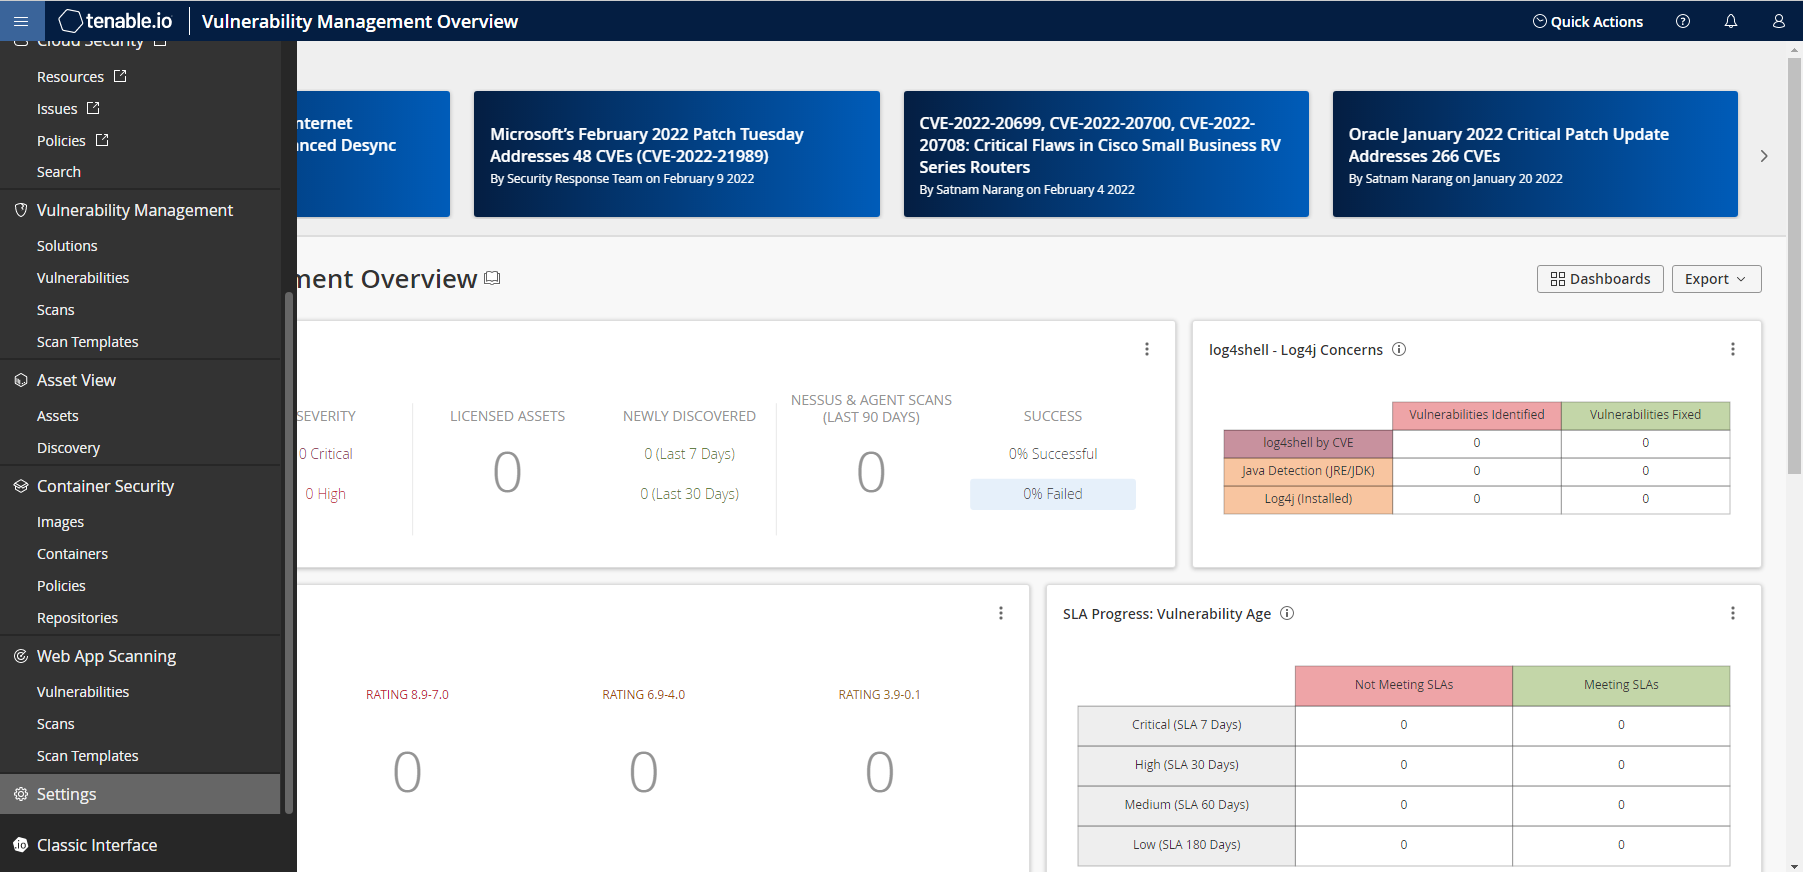Click the info icon beside SLA Progress: Vulnerability Age
Viewport: 1803px width, 872px height.
[x=1287, y=613]
